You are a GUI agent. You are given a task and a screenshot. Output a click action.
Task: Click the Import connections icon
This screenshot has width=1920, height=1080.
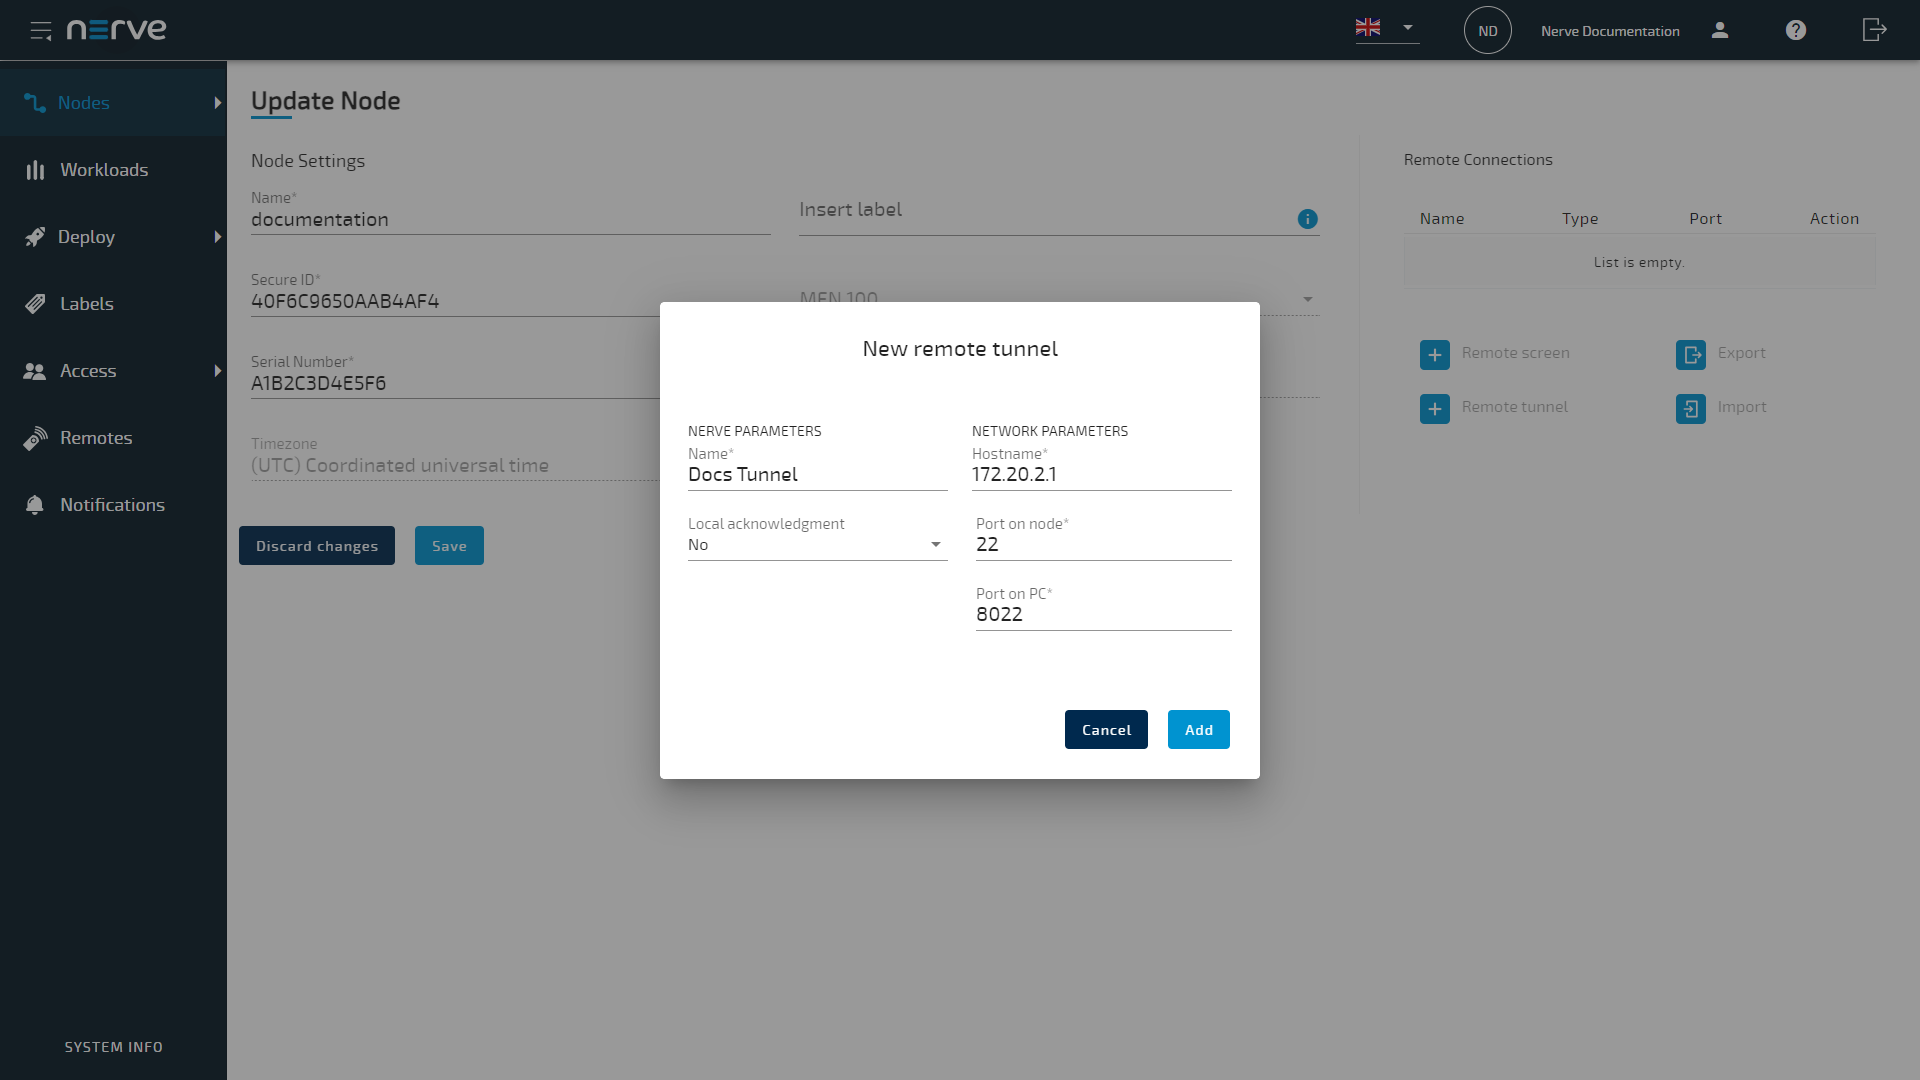click(x=1690, y=408)
